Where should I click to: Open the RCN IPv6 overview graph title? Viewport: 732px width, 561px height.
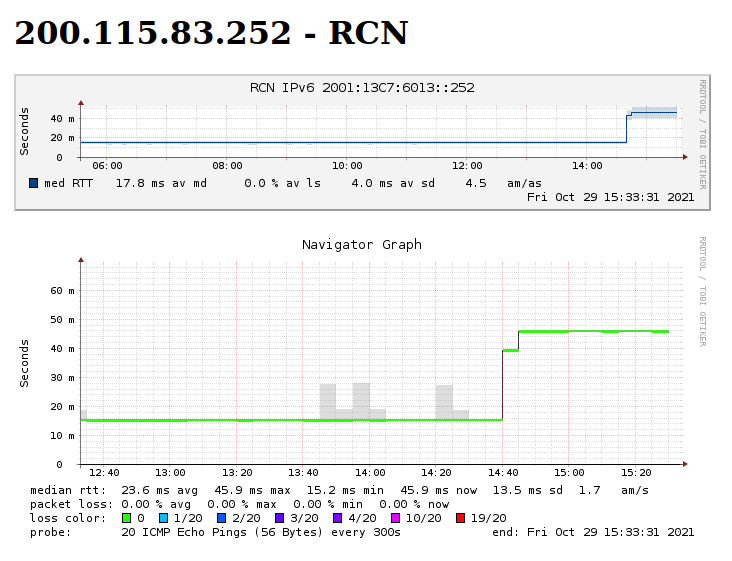click(362, 88)
